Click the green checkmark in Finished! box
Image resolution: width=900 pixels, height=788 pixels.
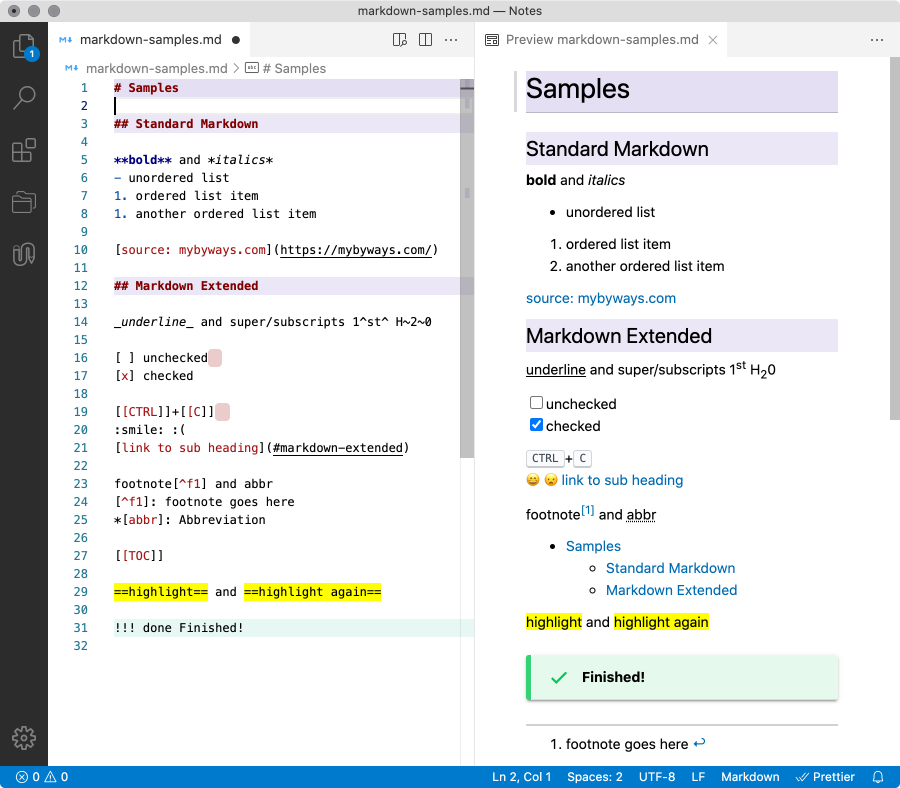coord(558,678)
